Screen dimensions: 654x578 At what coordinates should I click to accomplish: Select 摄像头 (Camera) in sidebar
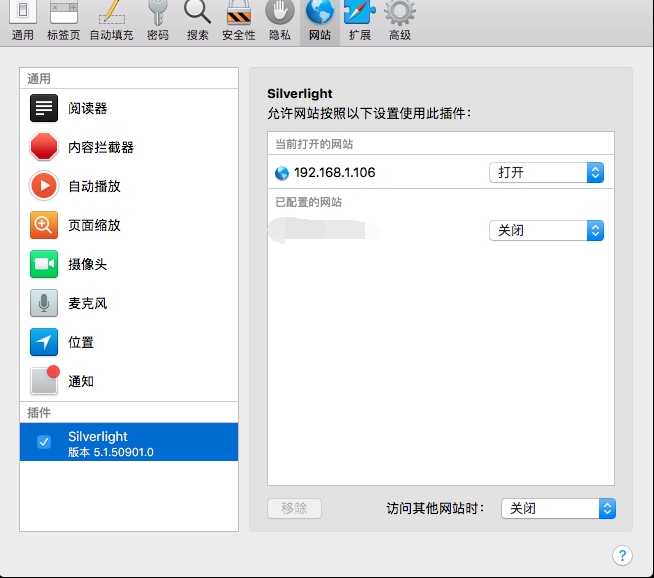(x=129, y=264)
